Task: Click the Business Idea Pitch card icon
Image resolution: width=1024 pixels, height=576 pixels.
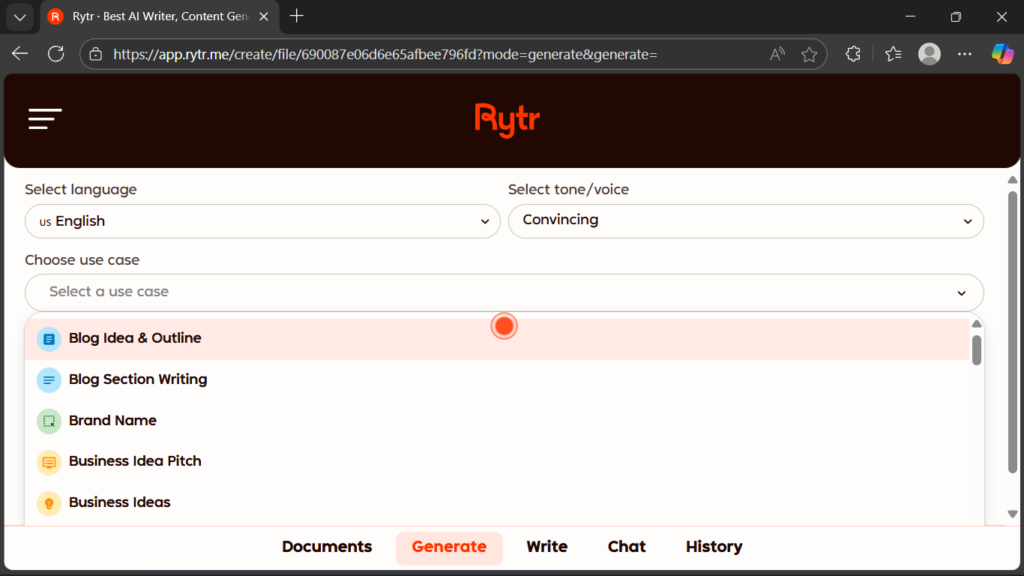Action: point(48,461)
